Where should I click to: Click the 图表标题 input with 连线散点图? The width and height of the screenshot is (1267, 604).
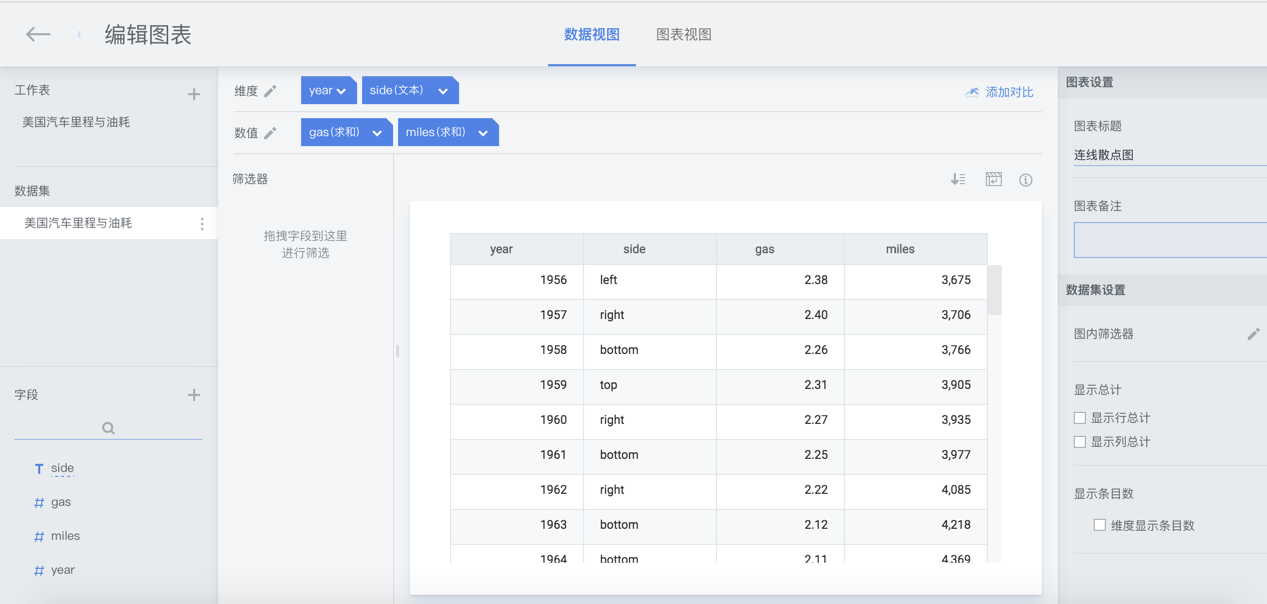pyautogui.click(x=1170, y=155)
